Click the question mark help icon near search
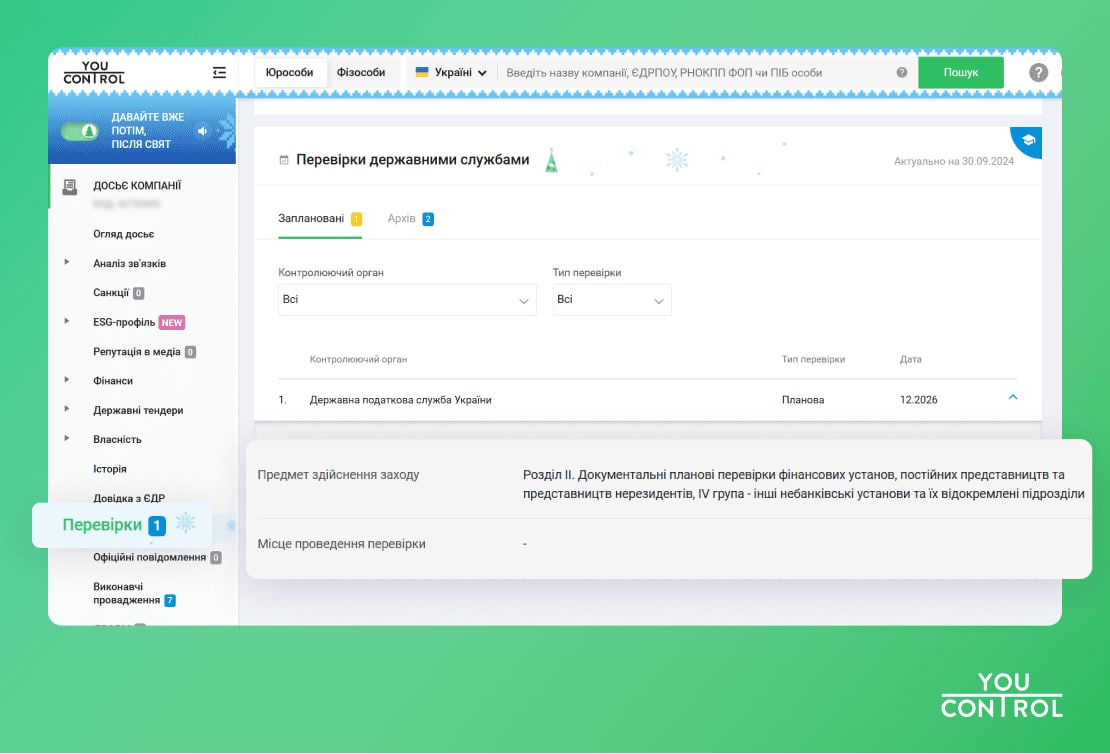This screenshot has width=1110, height=754. pos(901,71)
